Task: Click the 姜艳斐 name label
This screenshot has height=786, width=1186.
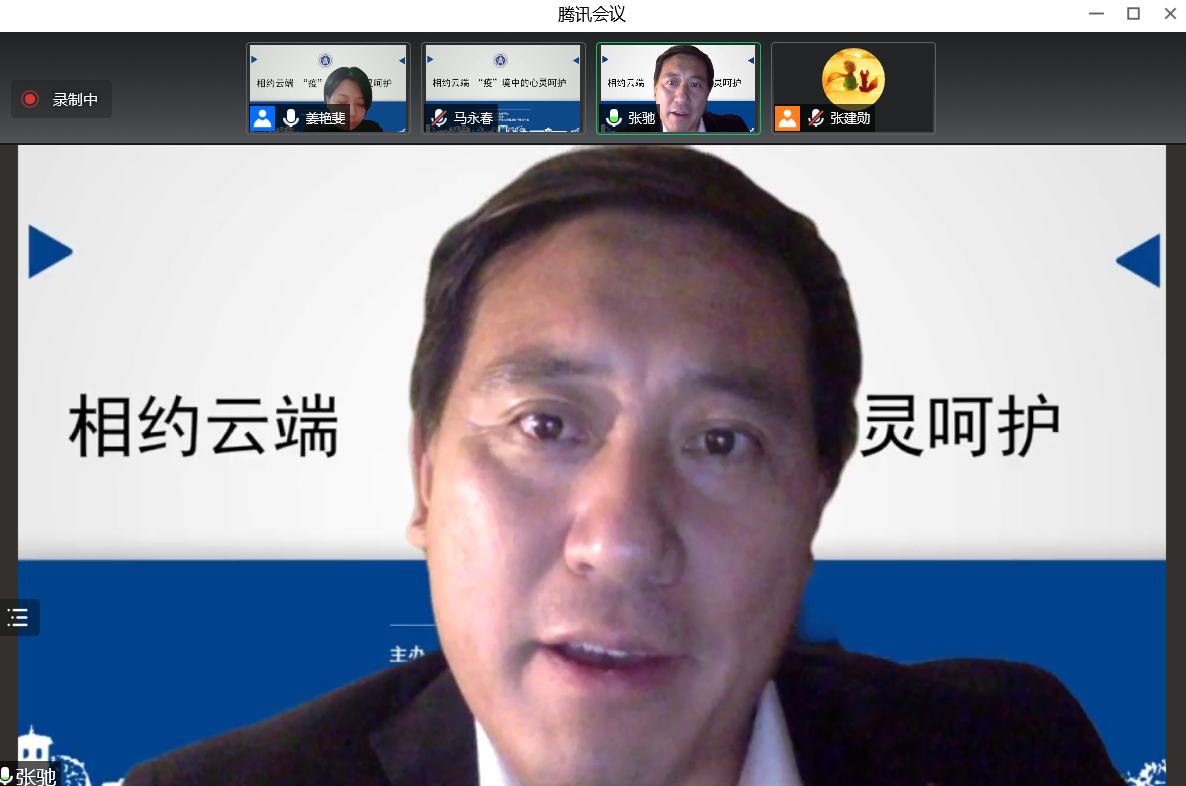Action: 325,118
